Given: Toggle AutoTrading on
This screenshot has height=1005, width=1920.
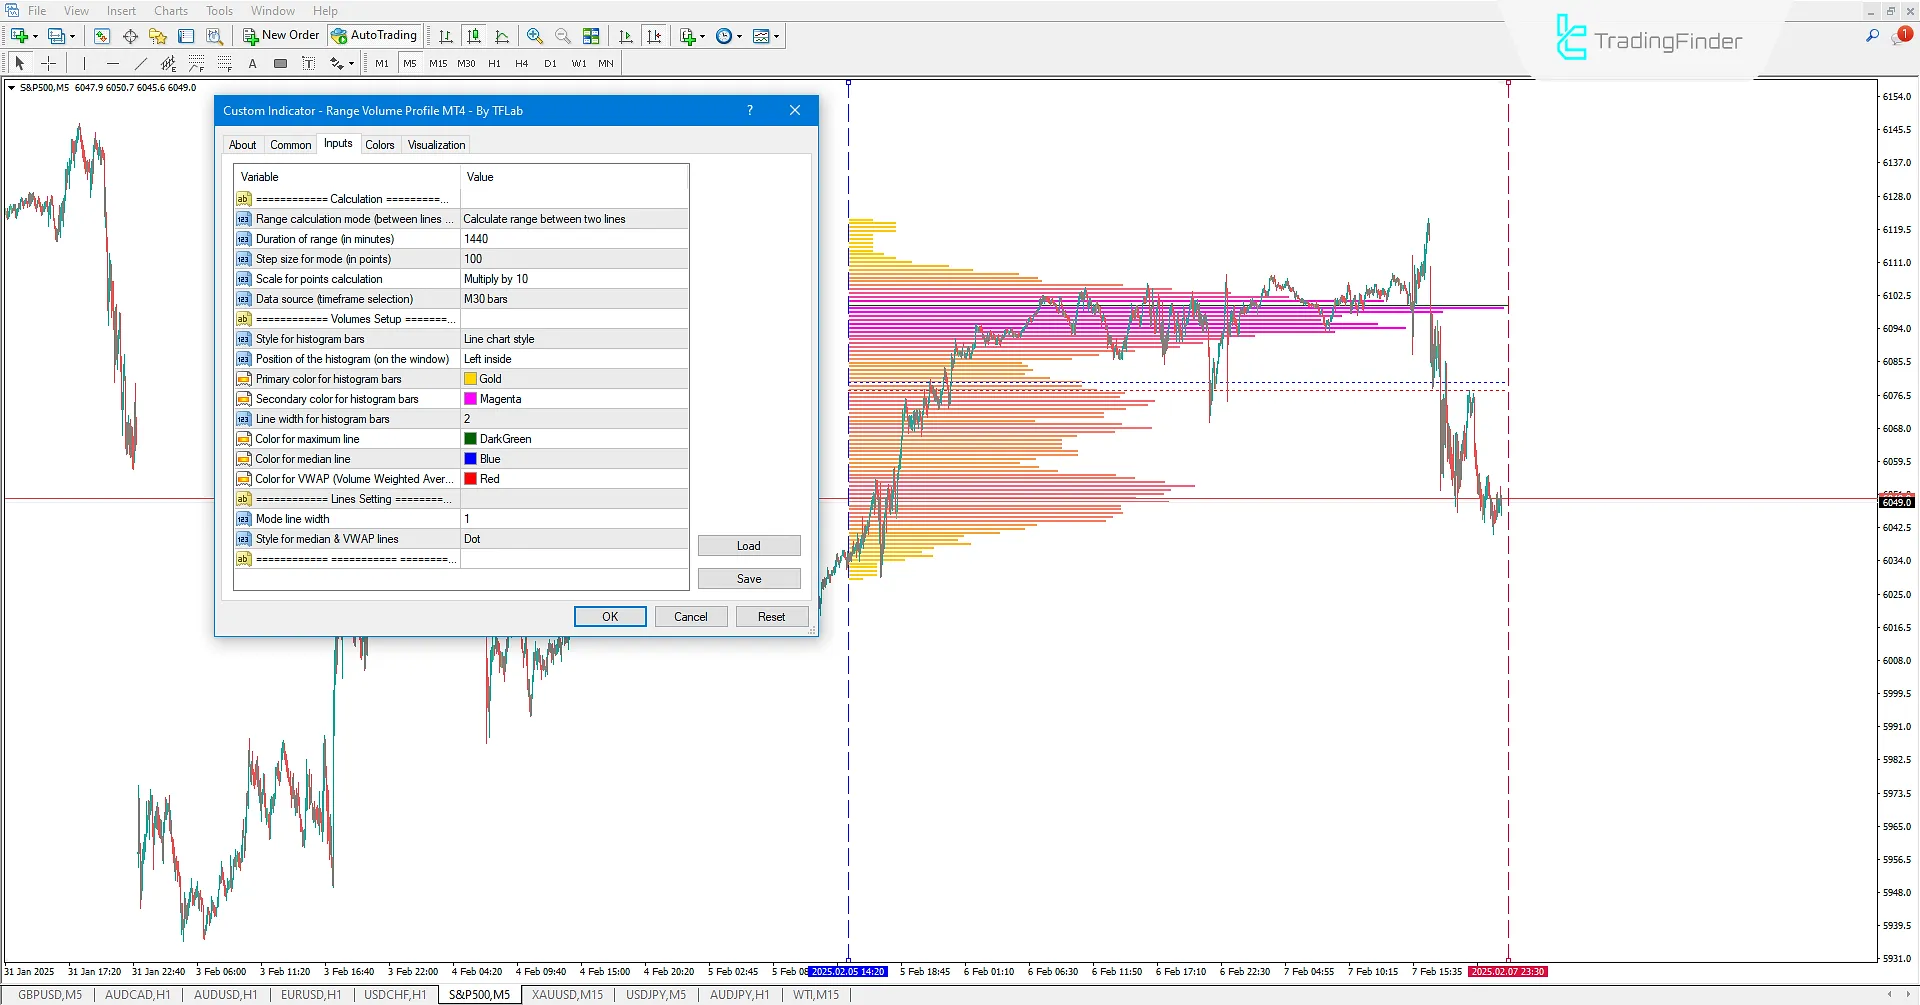Looking at the screenshot, I should 374,35.
